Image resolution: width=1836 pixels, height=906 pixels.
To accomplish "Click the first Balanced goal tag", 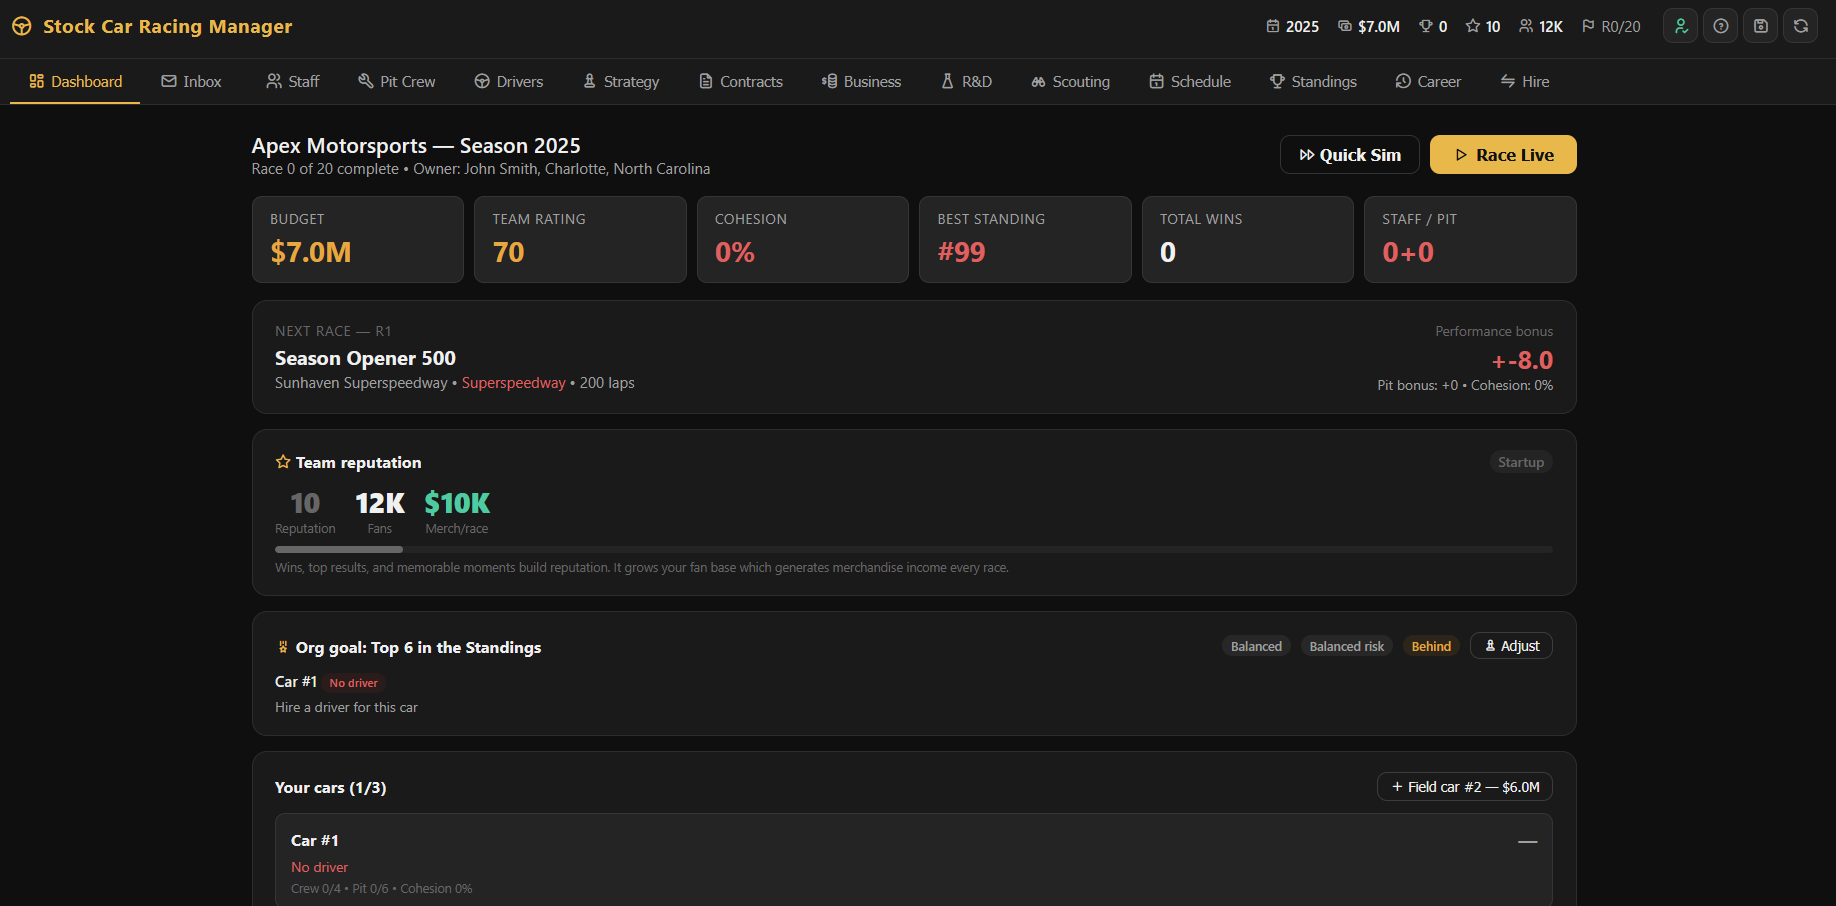I will 1256,646.
